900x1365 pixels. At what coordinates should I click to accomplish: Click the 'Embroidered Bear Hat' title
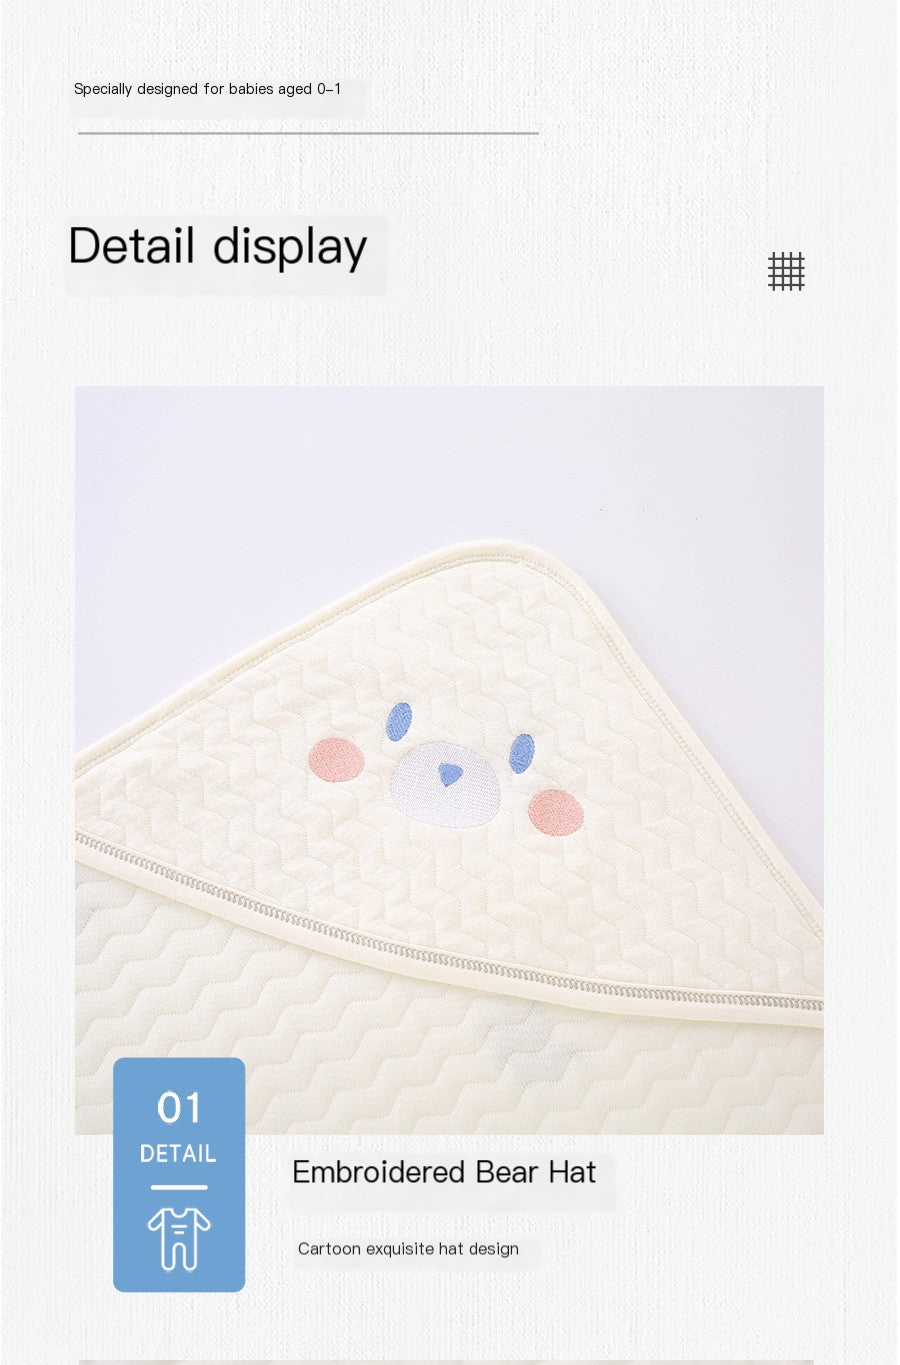coord(444,1172)
